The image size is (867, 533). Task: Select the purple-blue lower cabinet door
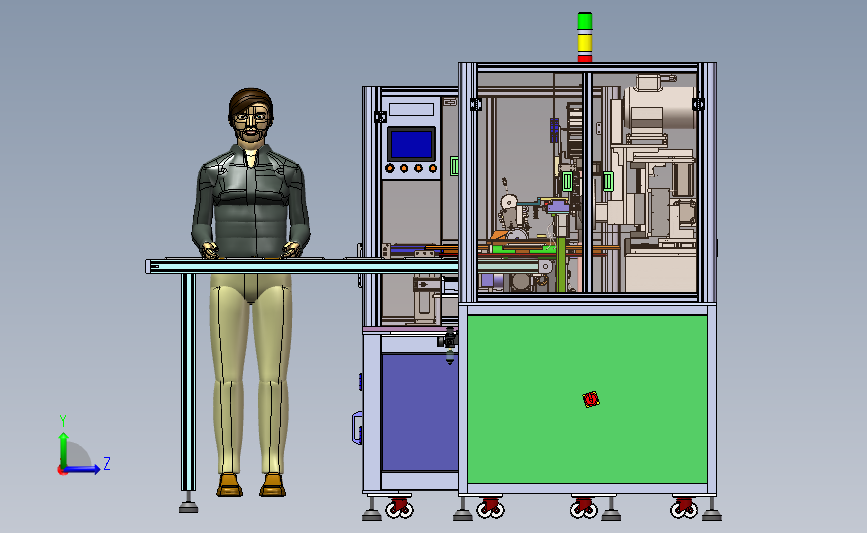pyautogui.click(x=419, y=412)
